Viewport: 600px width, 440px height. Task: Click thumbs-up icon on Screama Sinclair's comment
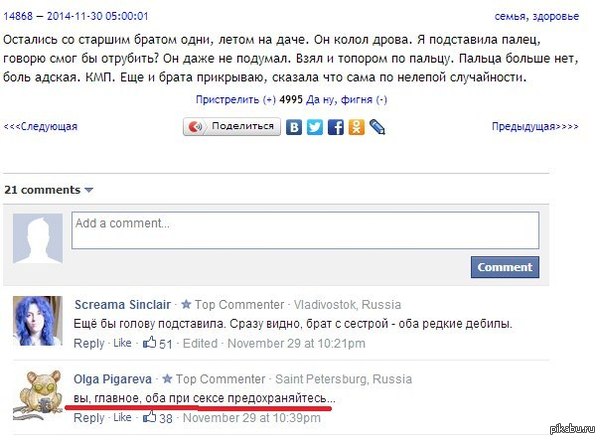pyautogui.click(x=150, y=342)
